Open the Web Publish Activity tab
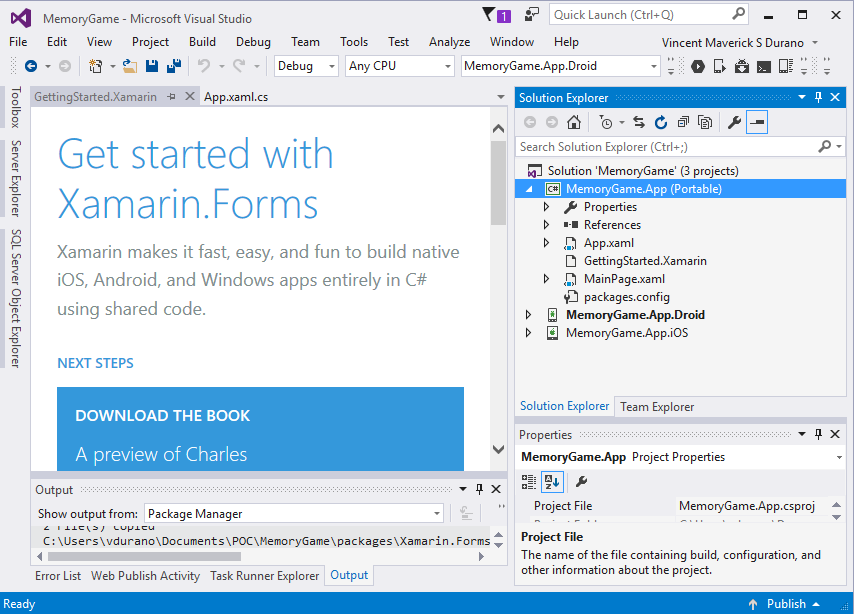The width and height of the screenshot is (854, 614). [145, 576]
